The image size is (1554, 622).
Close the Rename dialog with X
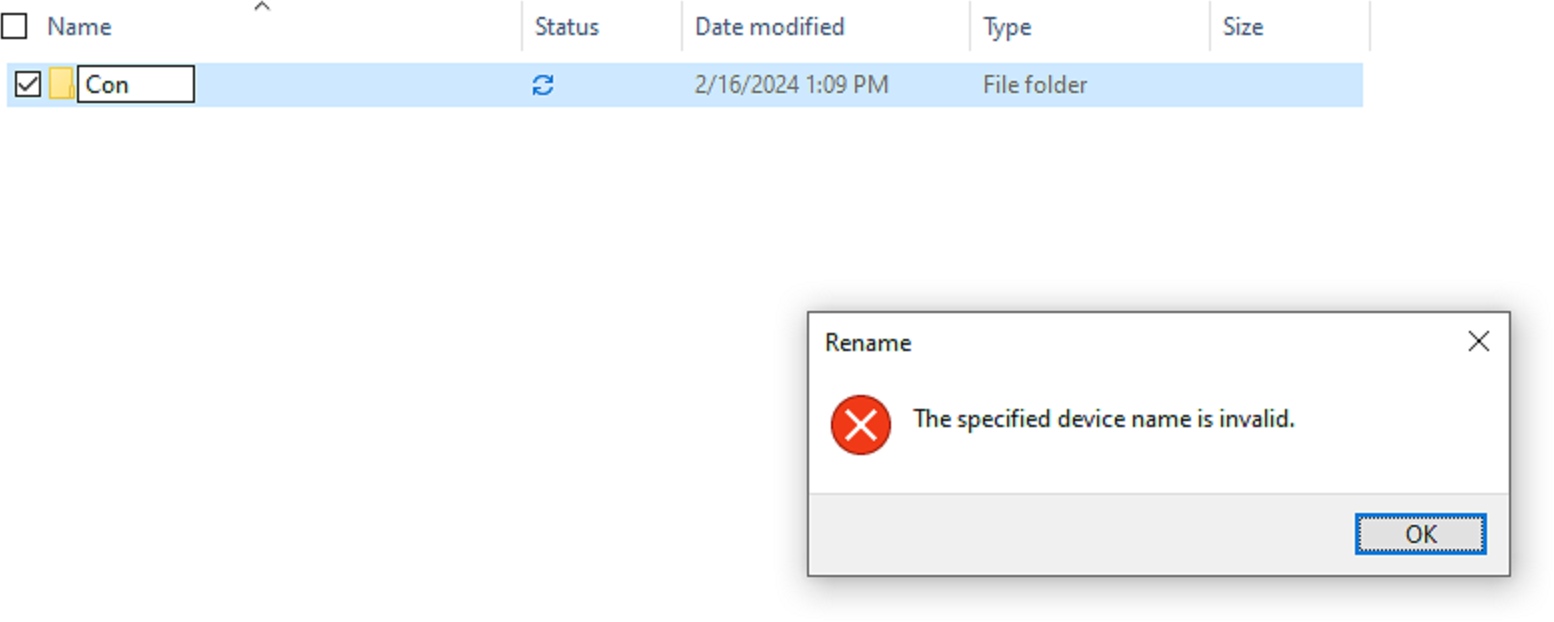[1478, 342]
